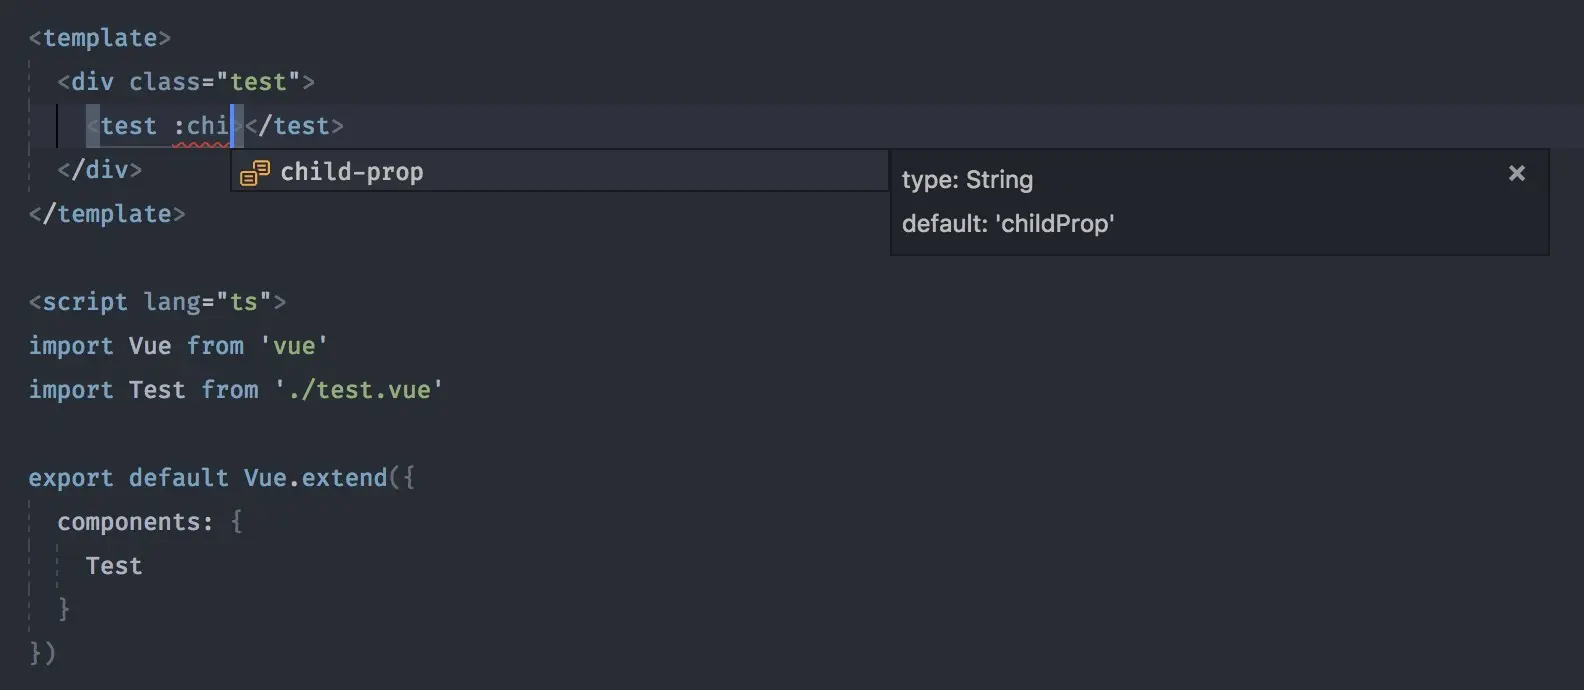The image size is (1584, 690).
Task: Click the './test.vue' import path
Action: pos(359,390)
